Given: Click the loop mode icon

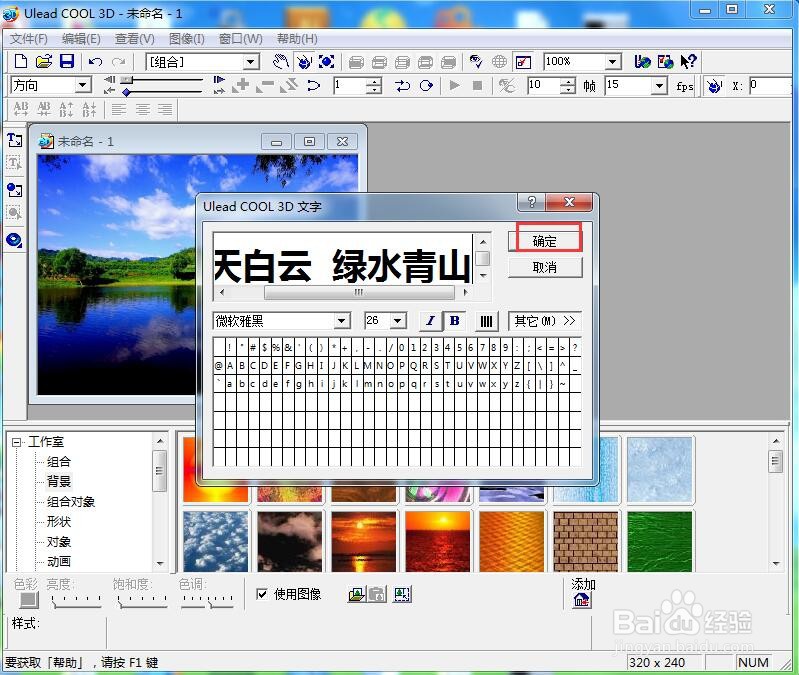Looking at the screenshot, I should coord(427,85).
